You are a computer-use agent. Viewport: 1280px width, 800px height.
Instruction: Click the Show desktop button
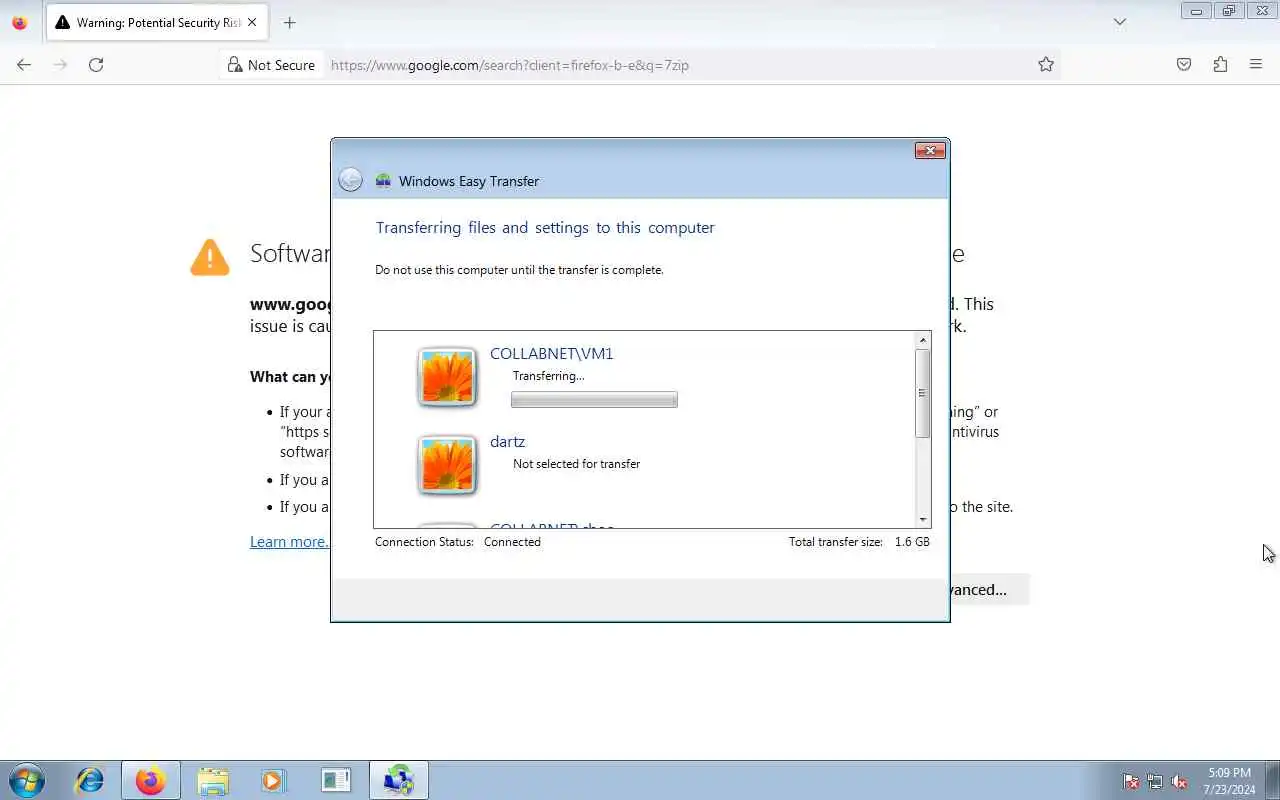pyautogui.click(x=1272, y=780)
